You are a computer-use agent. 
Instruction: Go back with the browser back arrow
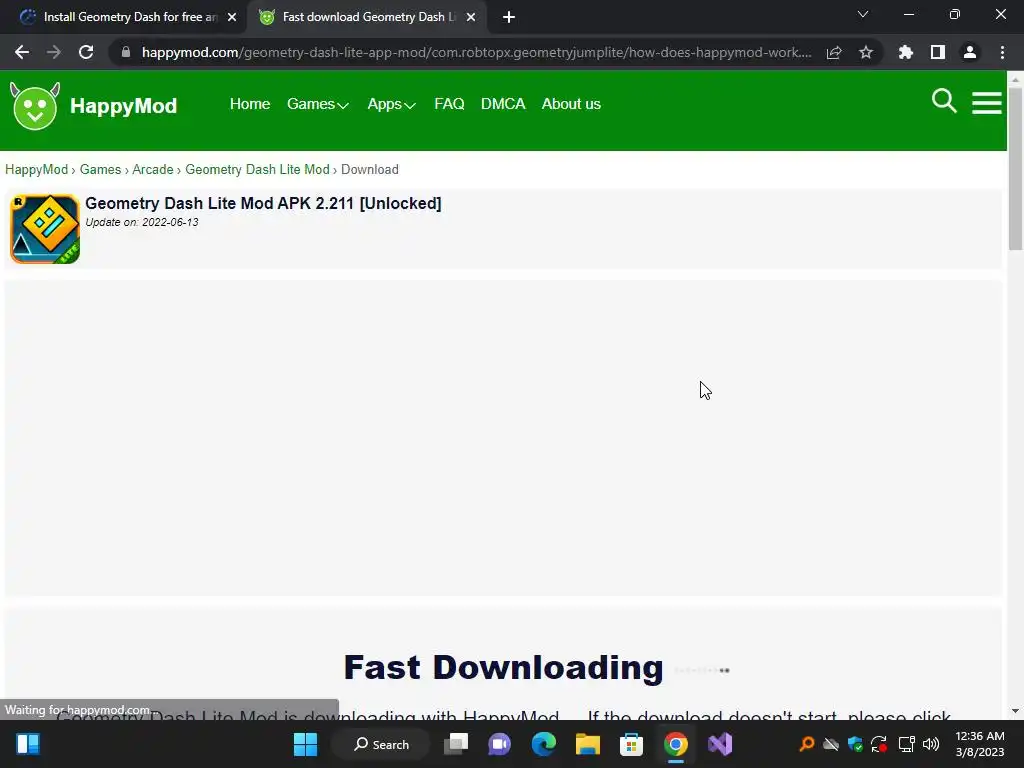(x=22, y=52)
